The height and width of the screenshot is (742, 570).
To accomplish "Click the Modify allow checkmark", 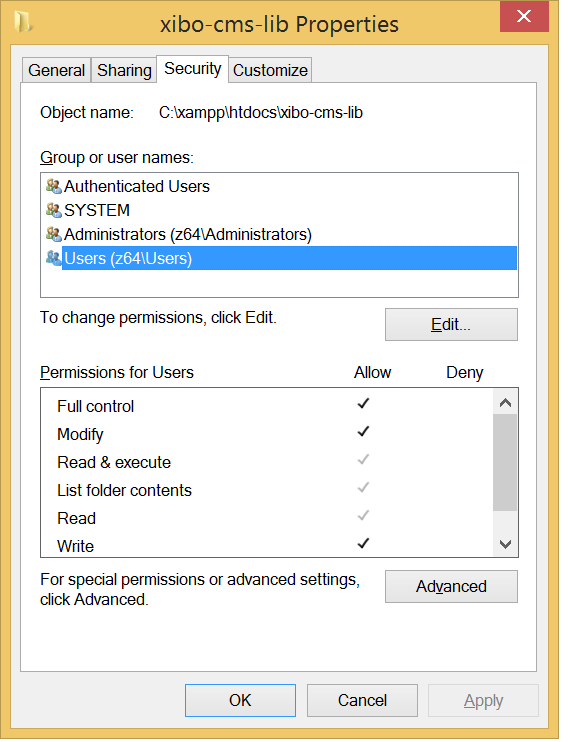I will pyautogui.click(x=363, y=431).
